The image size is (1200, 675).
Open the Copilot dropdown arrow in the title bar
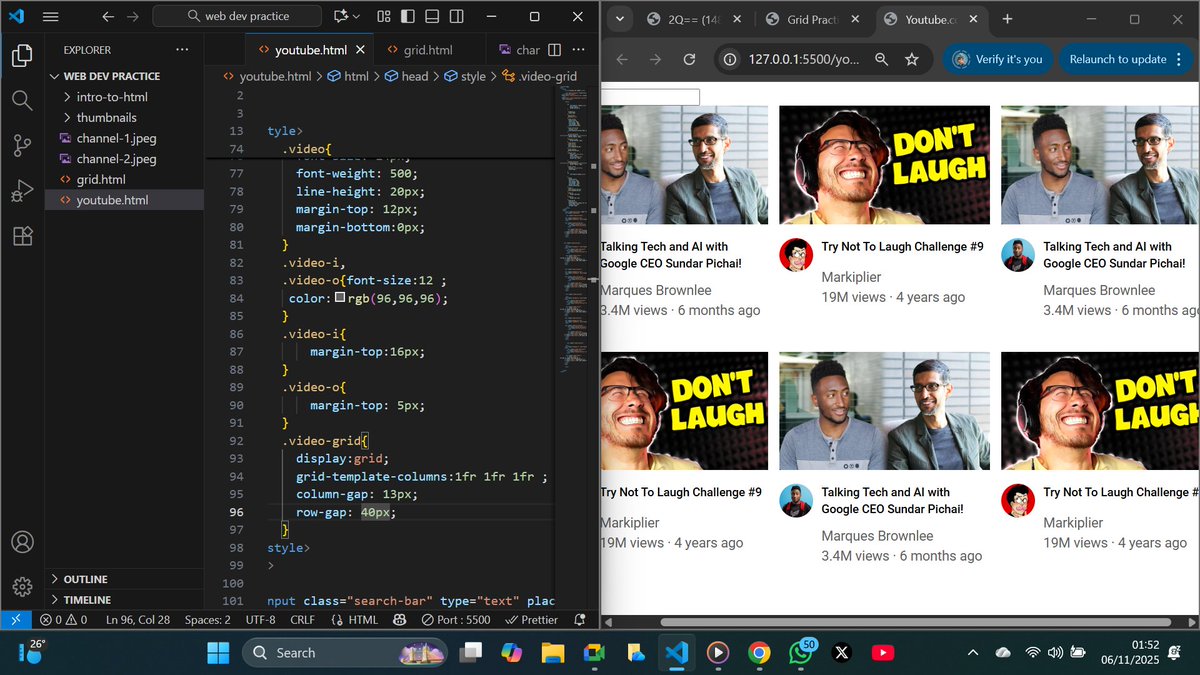pos(357,17)
